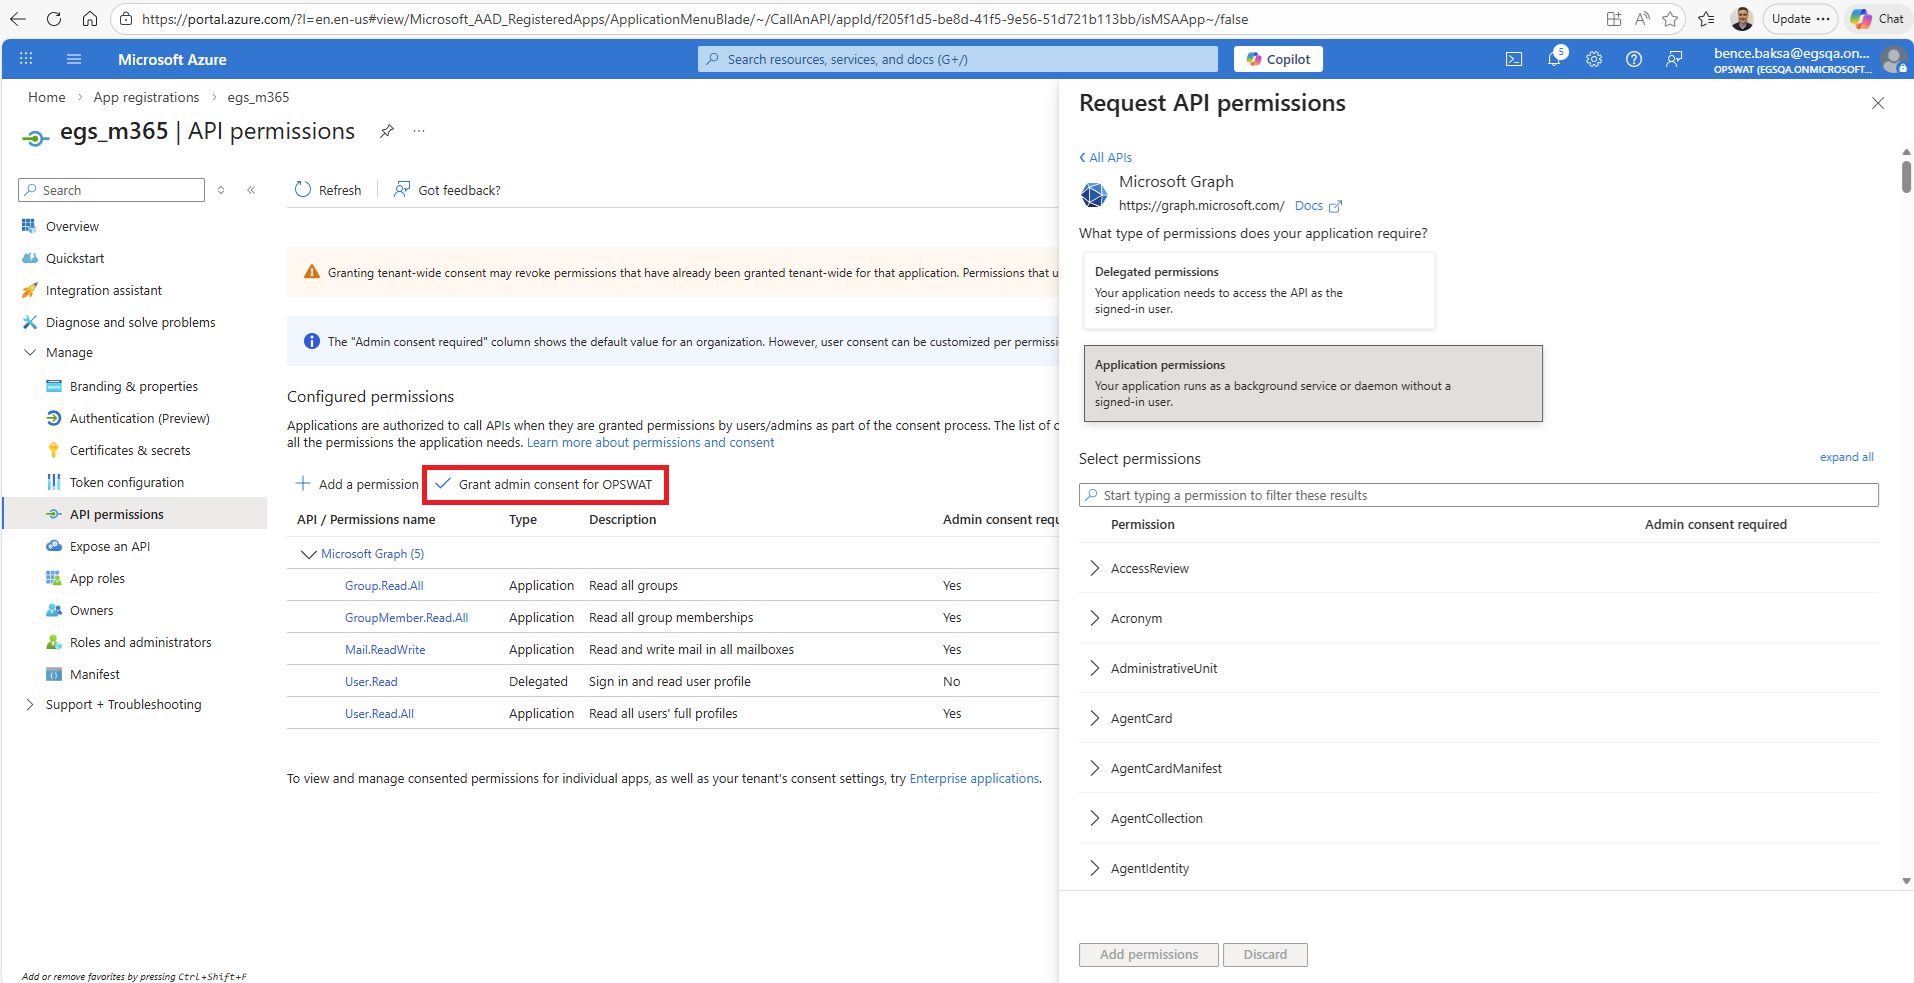Collapse the Microsoft Graph (5) group
The height and width of the screenshot is (983, 1914).
pyautogui.click(x=308, y=554)
